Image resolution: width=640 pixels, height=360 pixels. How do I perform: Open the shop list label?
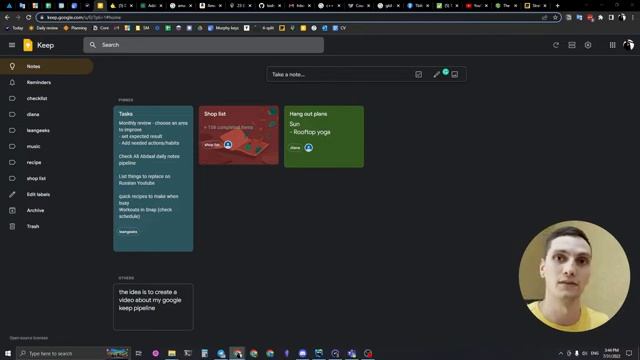tap(47, 178)
